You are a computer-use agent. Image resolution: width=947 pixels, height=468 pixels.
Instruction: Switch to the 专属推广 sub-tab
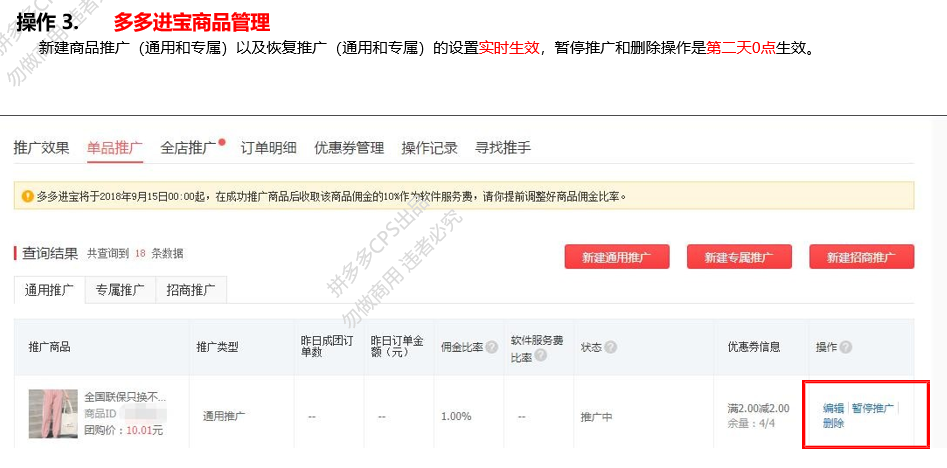coord(120,290)
